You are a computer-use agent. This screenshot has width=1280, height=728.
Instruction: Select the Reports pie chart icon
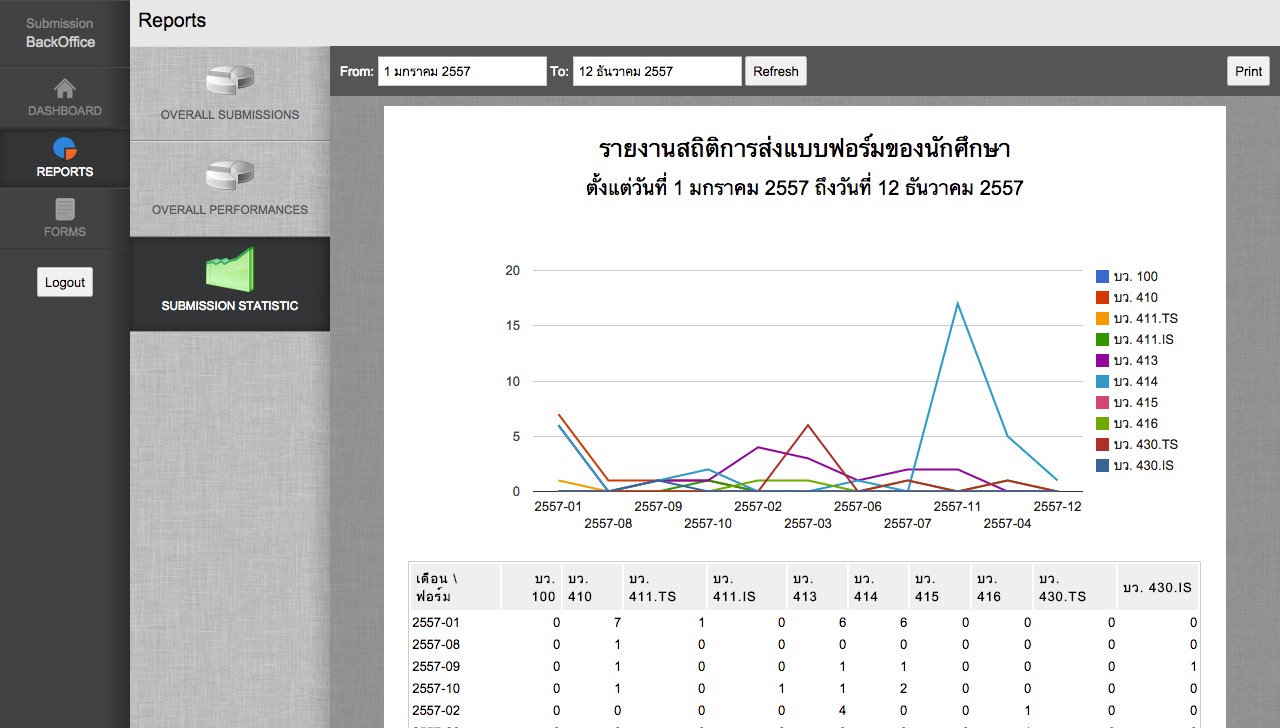point(64,149)
